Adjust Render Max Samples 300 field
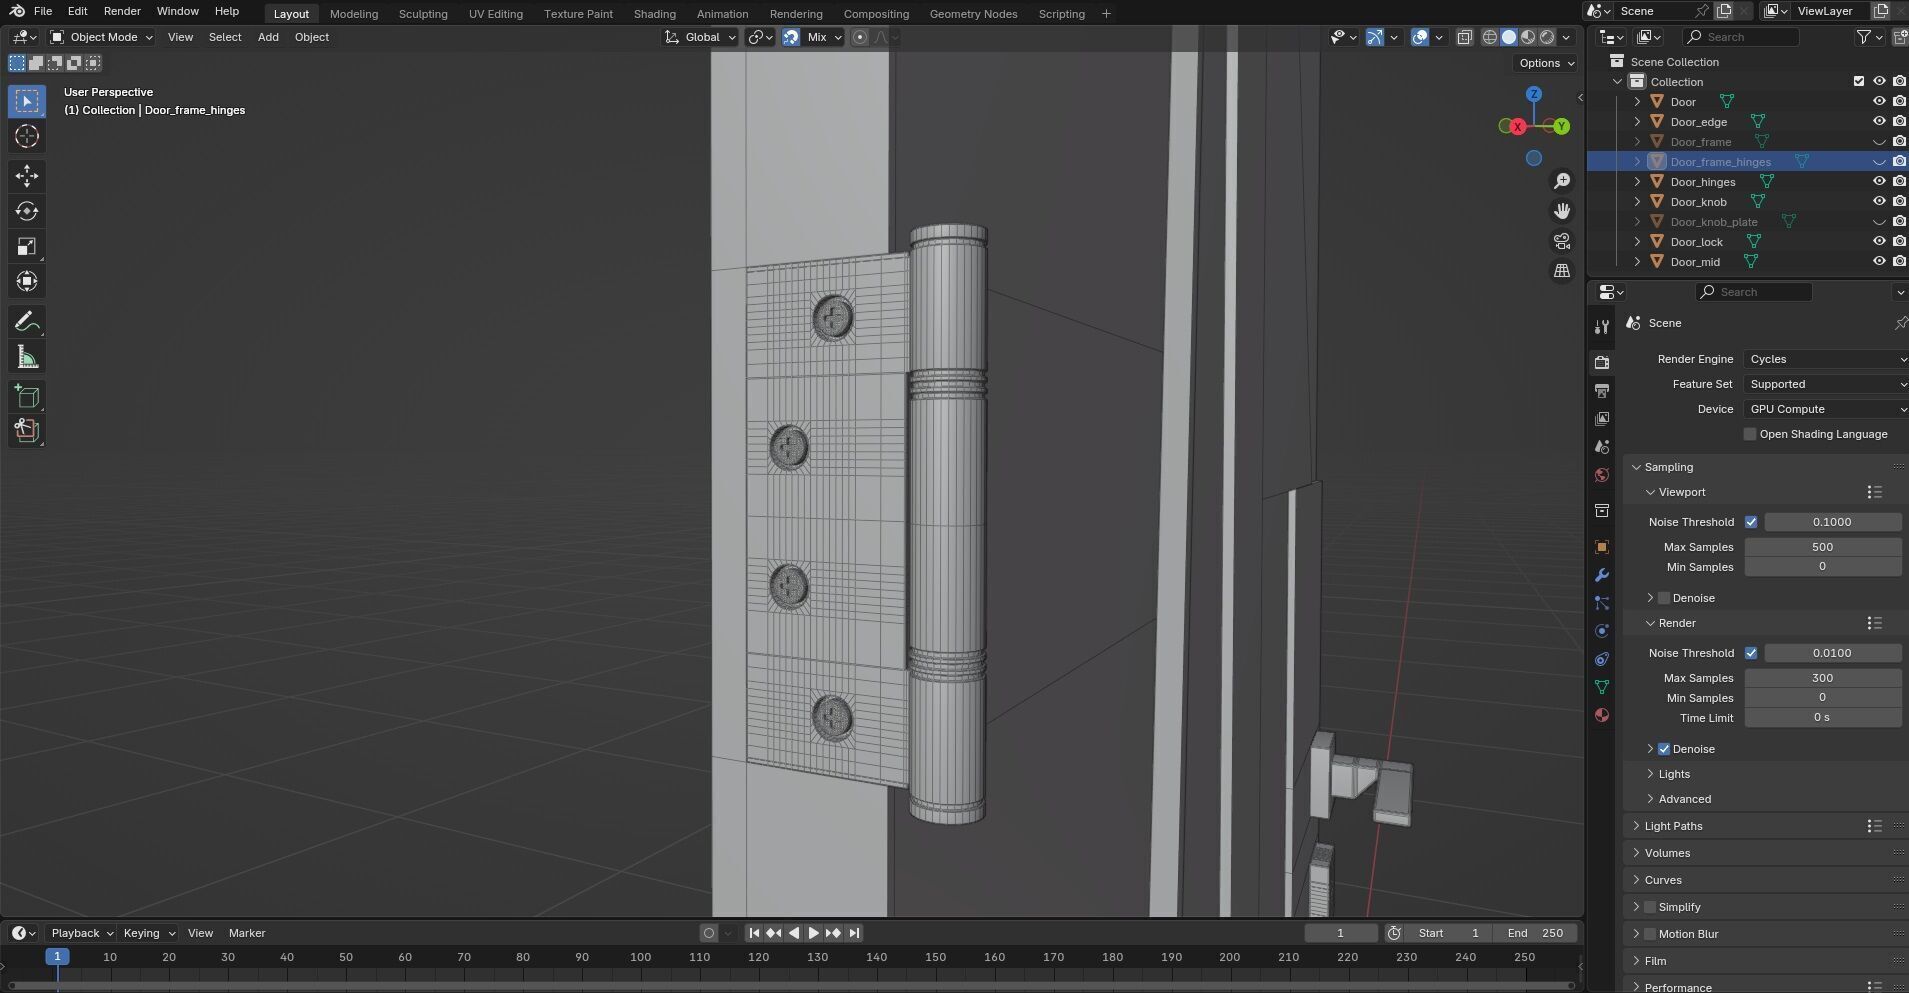The width and height of the screenshot is (1909, 993). tap(1822, 678)
